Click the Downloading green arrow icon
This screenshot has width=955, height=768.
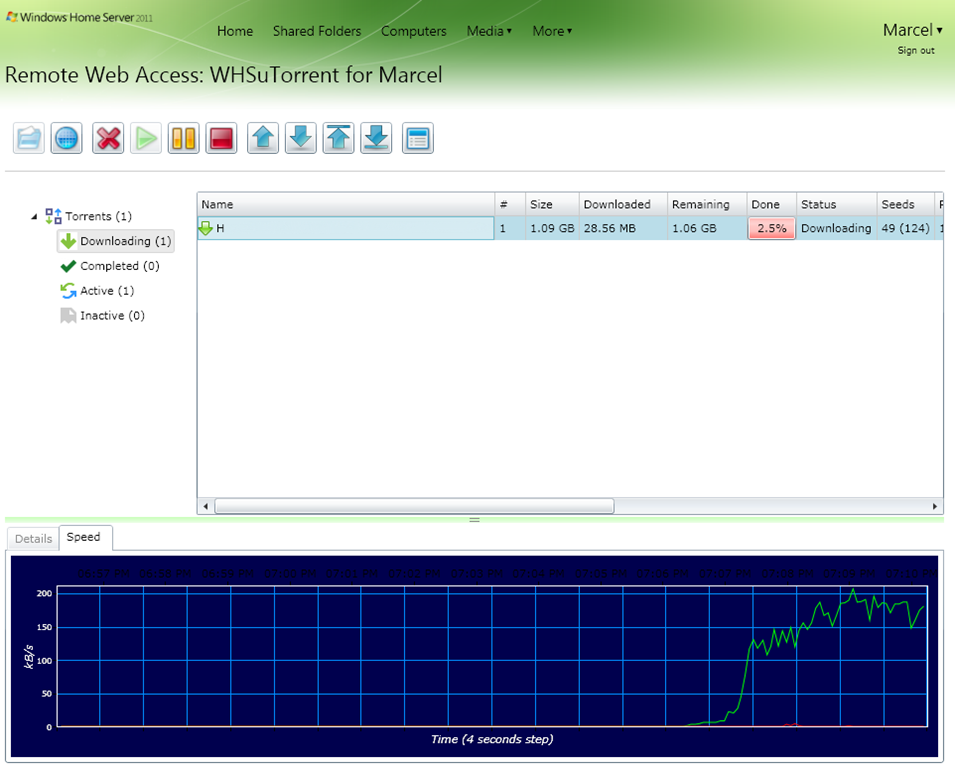click(x=68, y=241)
